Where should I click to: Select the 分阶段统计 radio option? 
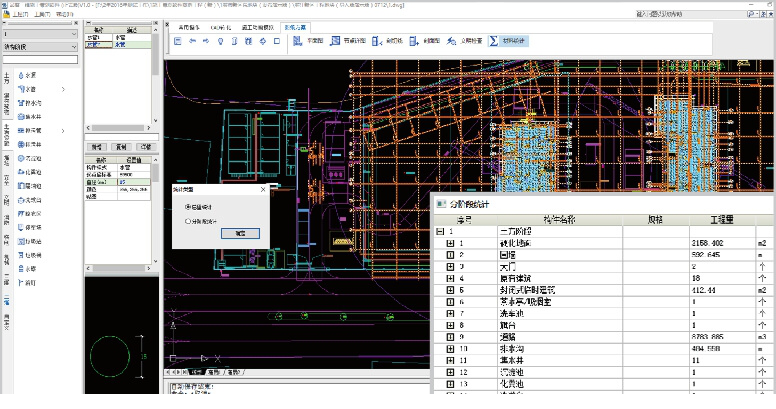pos(201,221)
